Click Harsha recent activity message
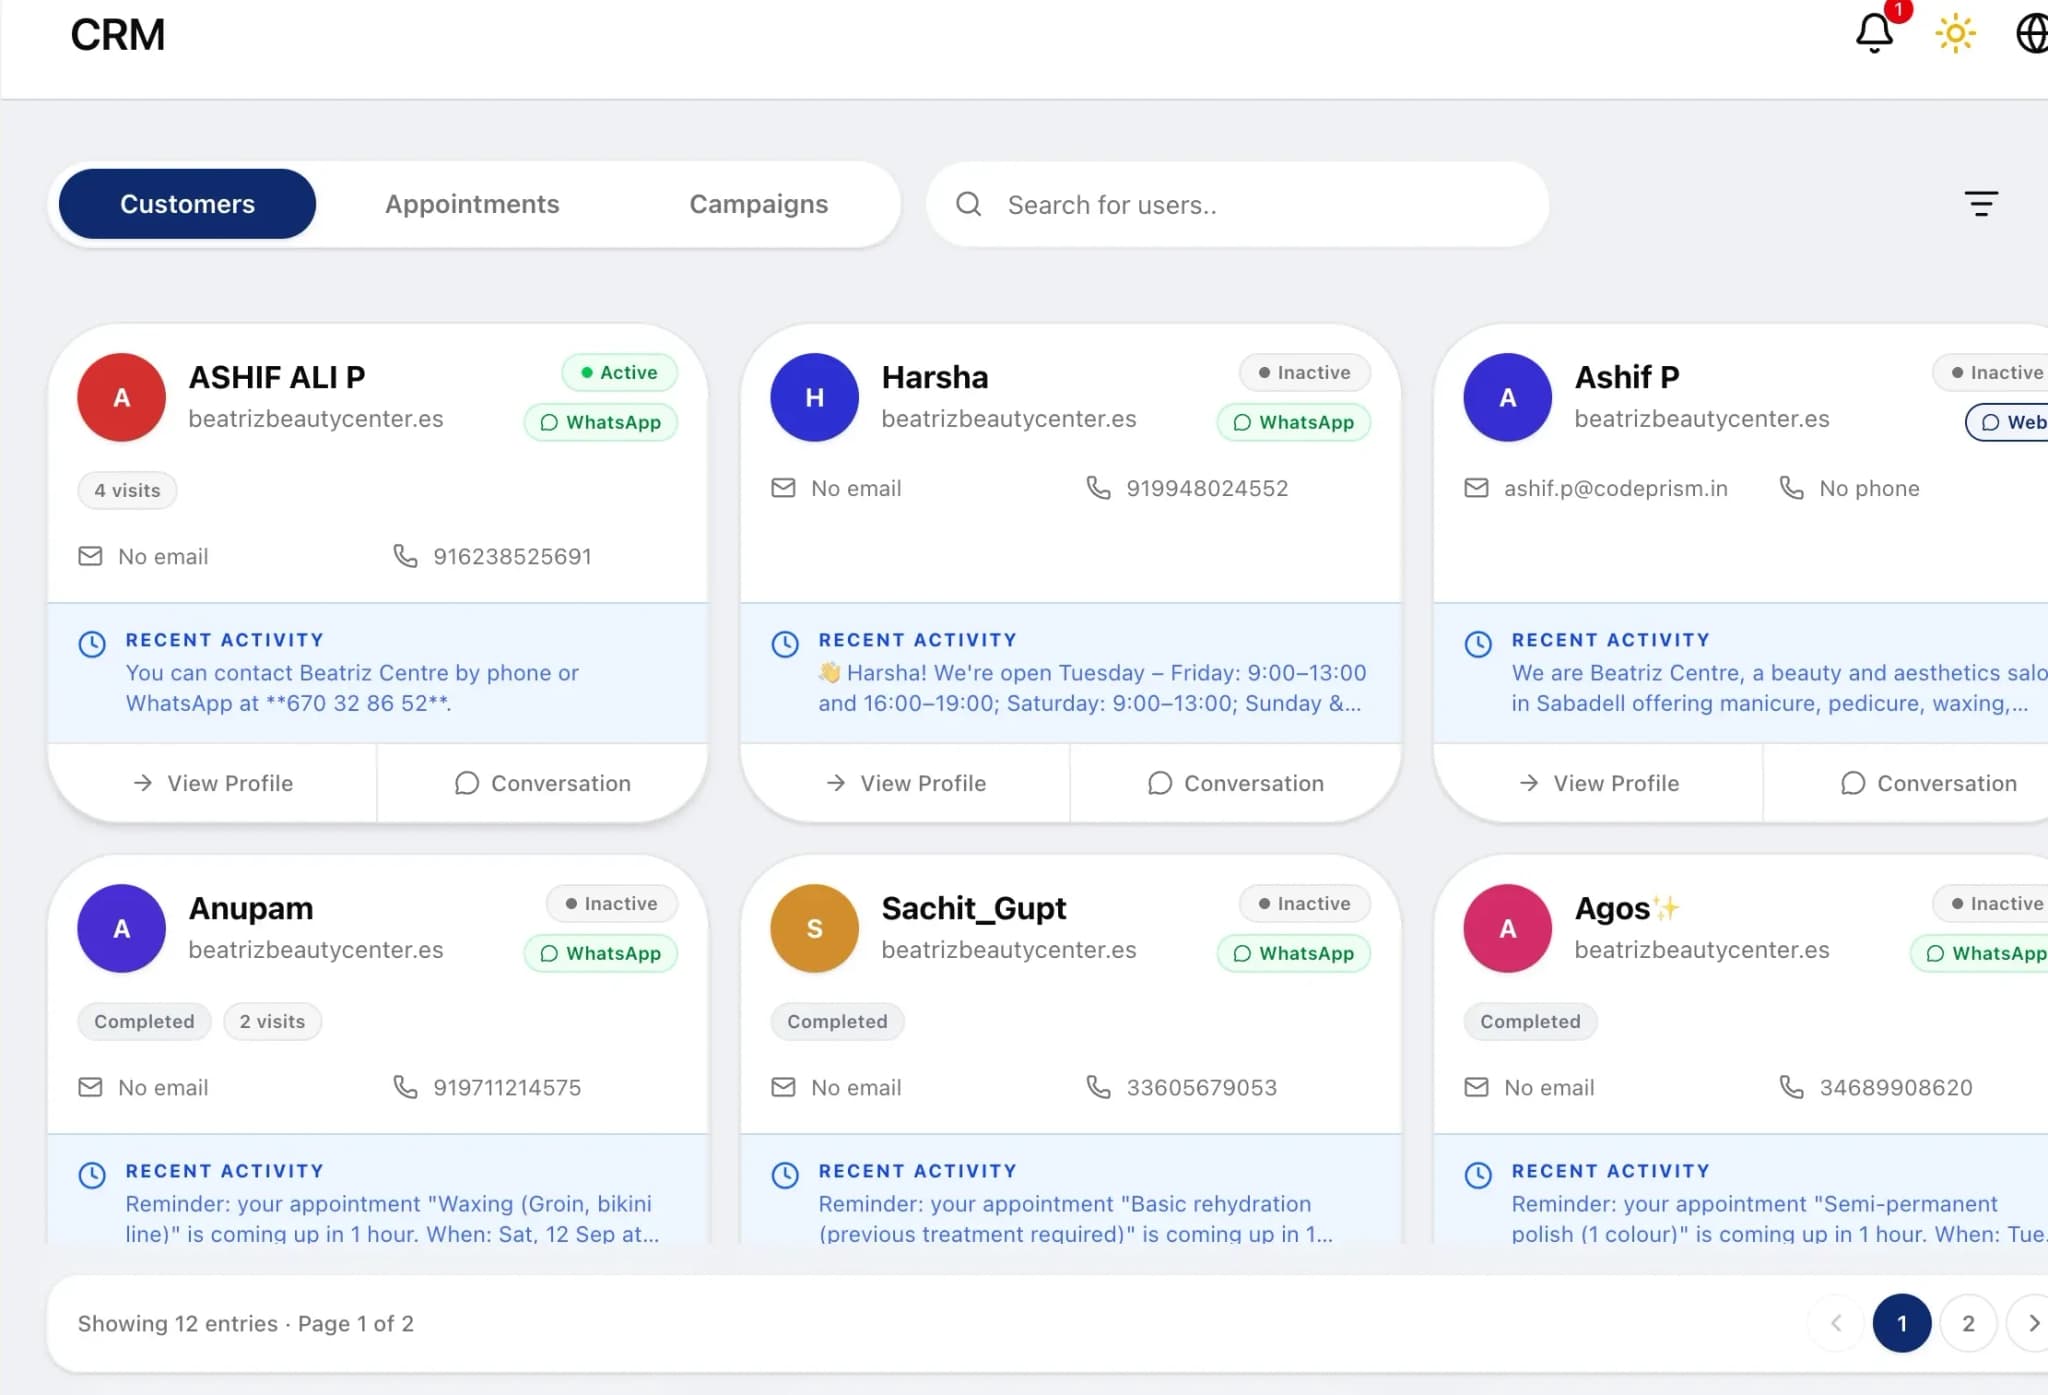Image resolution: width=2048 pixels, height=1395 pixels. point(1092,688)
